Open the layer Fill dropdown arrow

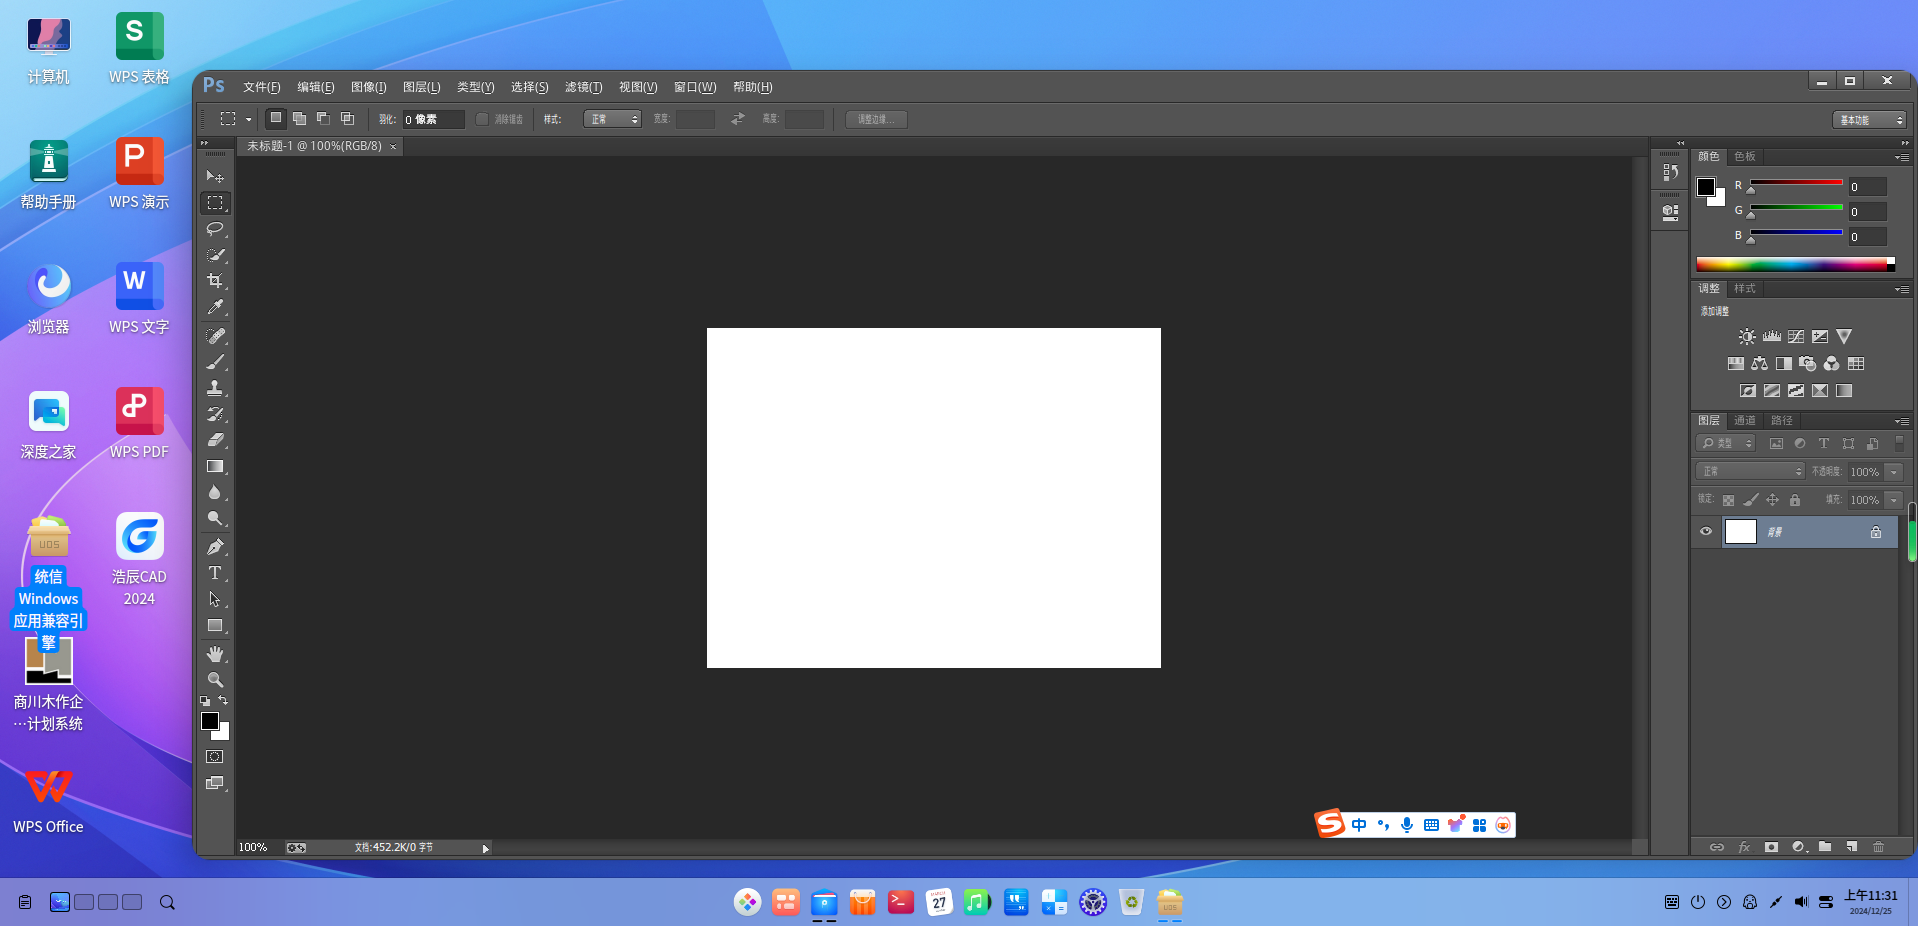click(1894, 500)
